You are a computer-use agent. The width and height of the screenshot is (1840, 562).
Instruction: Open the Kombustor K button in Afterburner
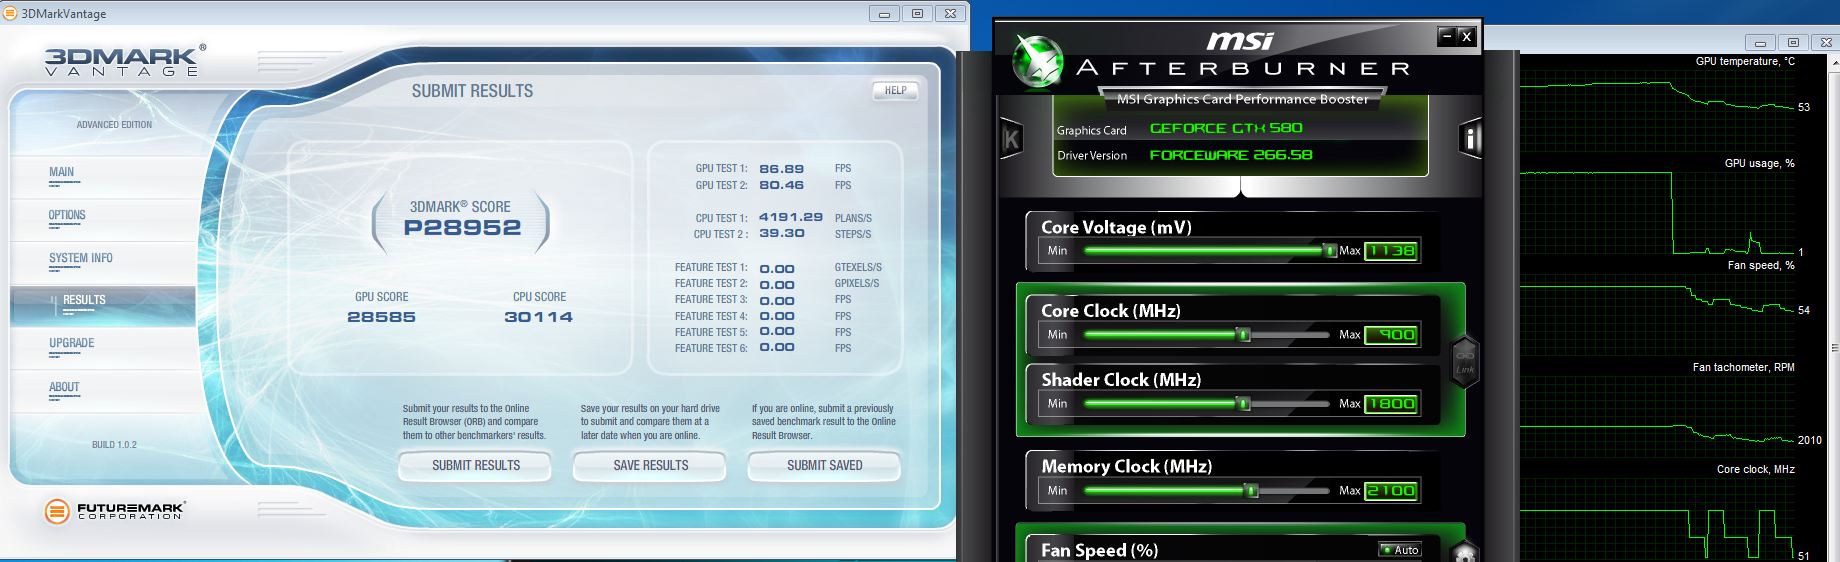[1011, 139]
